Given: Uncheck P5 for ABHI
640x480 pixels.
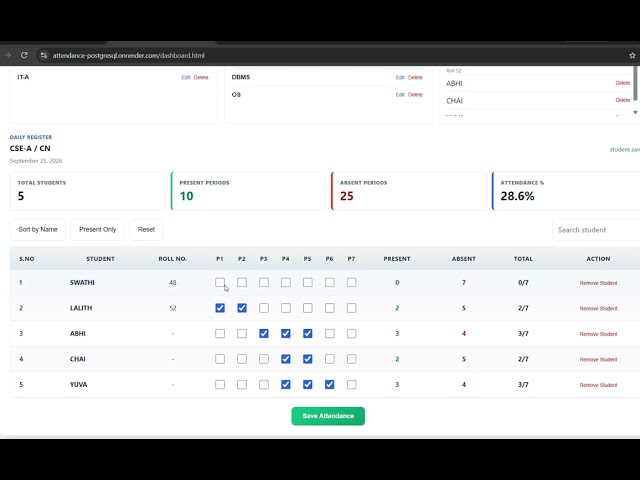Looking at the screenshot, I should pyautogui.click(x=308, y=333).
